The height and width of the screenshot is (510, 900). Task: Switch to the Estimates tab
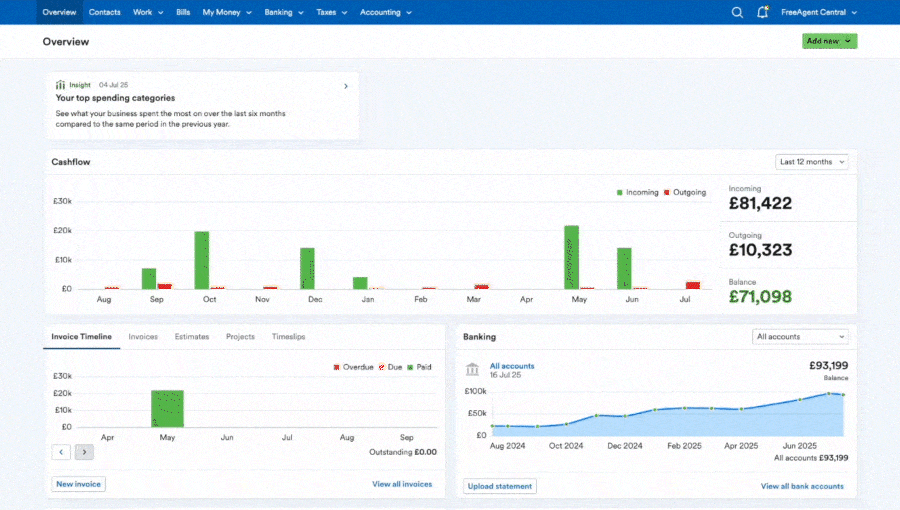click(x=192, y=337)
